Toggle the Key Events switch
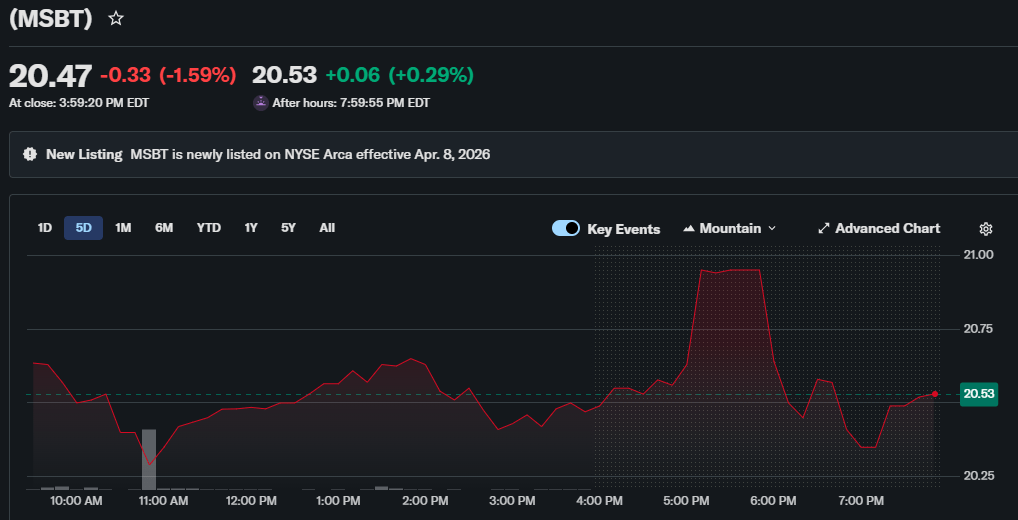This screenshot has width=1018, height=520. pos(566,229)
